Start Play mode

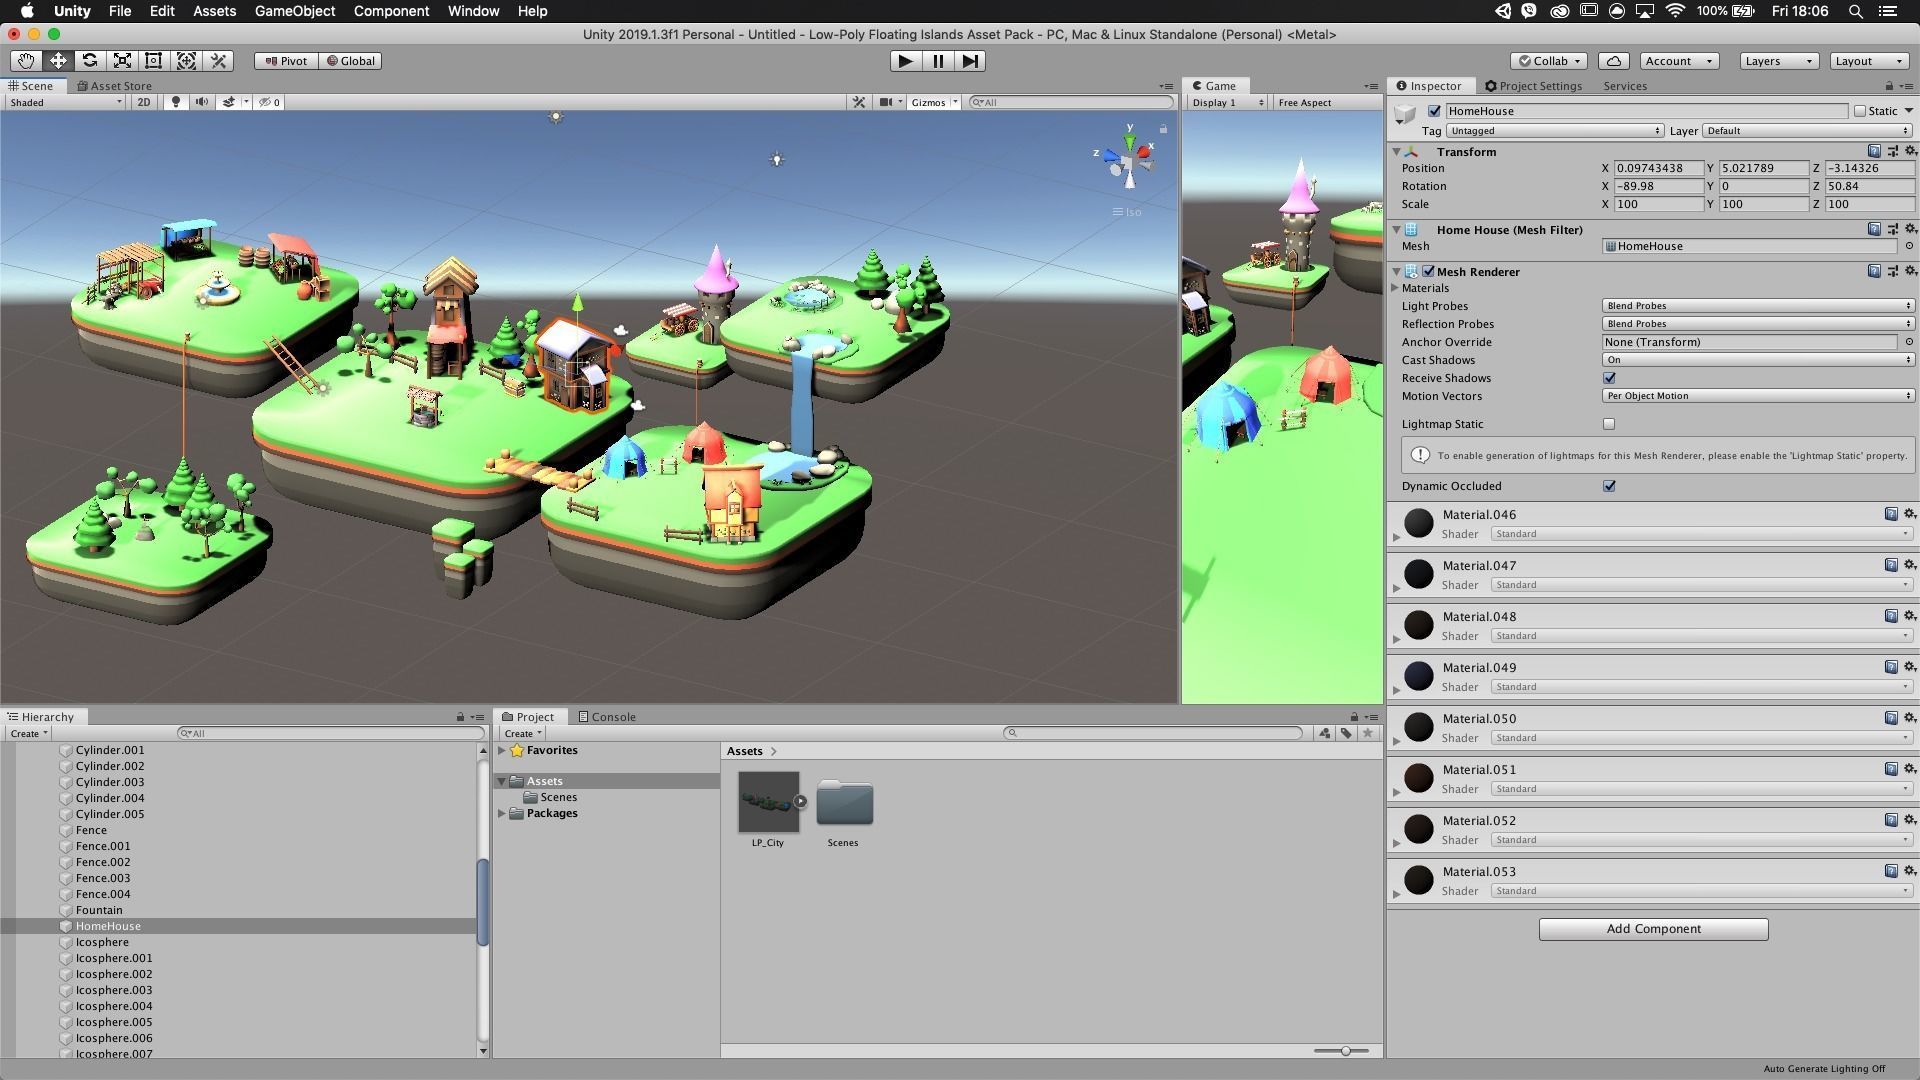click(x=905, y=61)
